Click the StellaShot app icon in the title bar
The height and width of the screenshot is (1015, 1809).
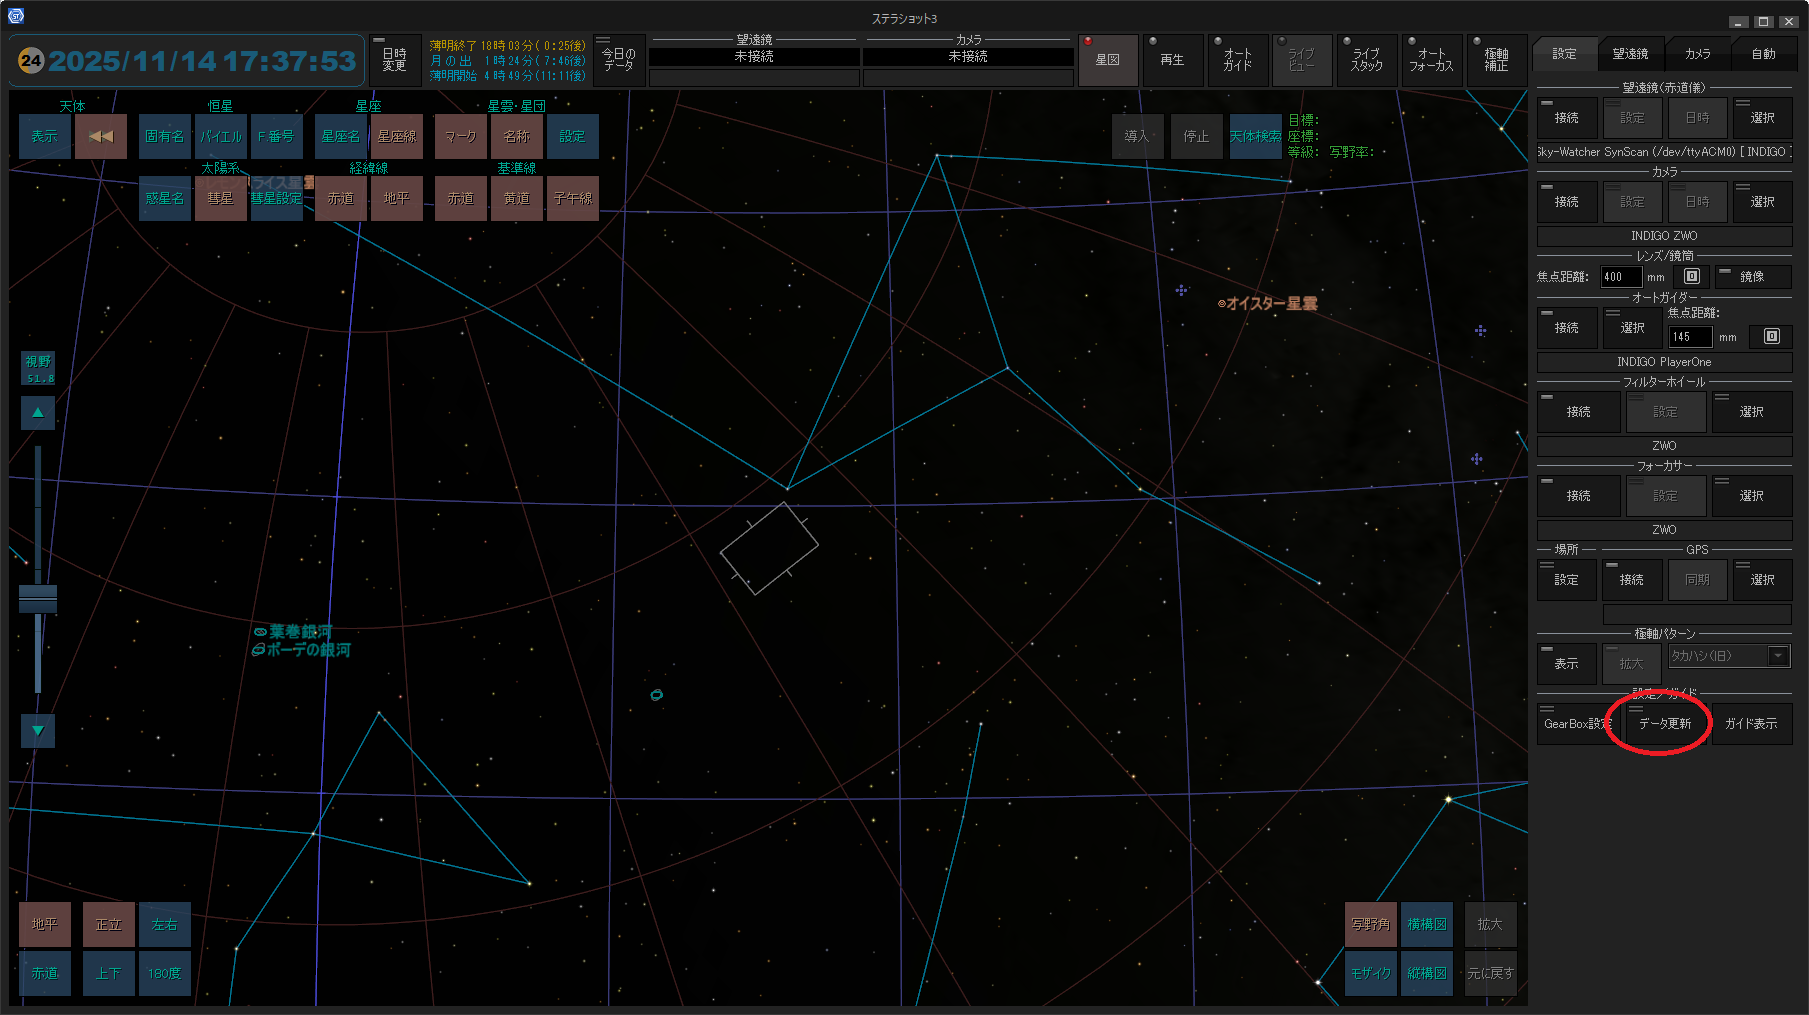pyautogui.click(x=15, y=17)
